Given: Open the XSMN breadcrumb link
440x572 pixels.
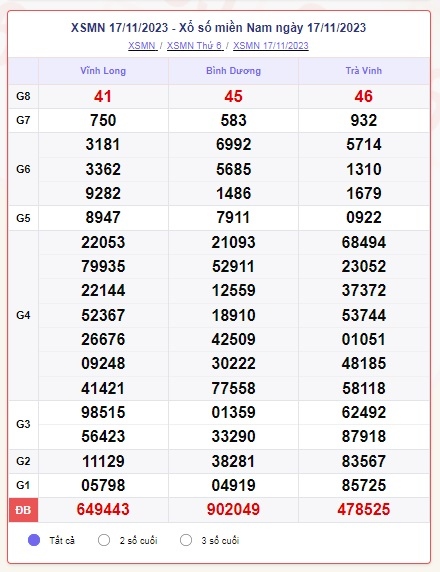Looking at the screenshot, I should 142,46.
